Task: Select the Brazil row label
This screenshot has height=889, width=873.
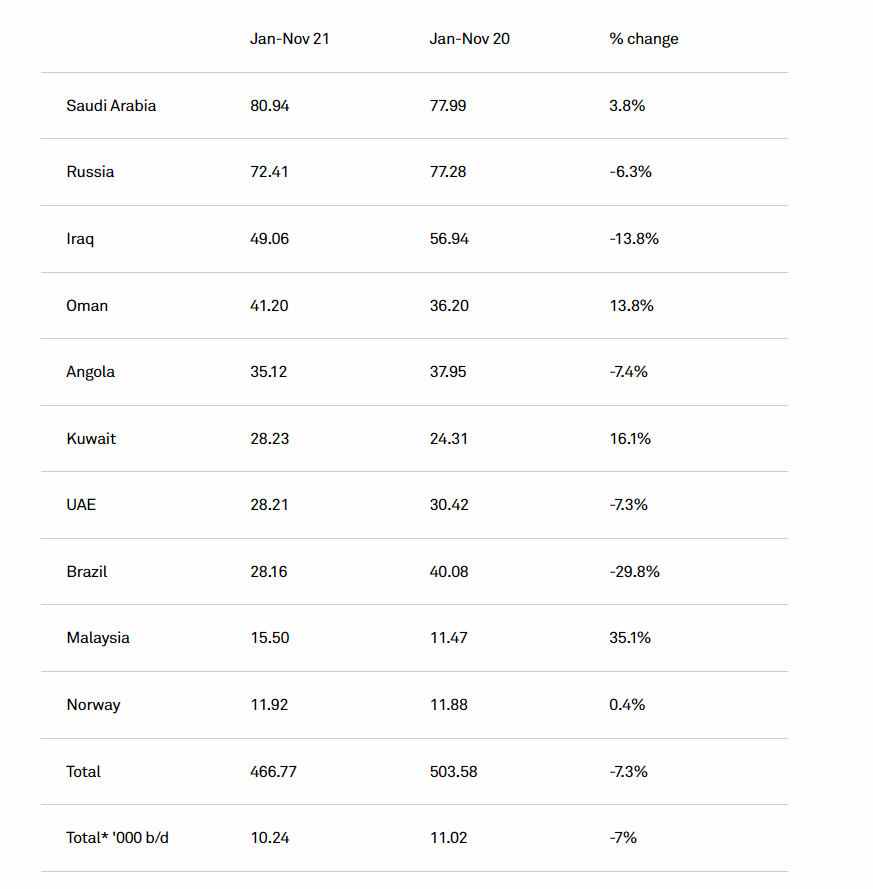Action: click(87, 572)
